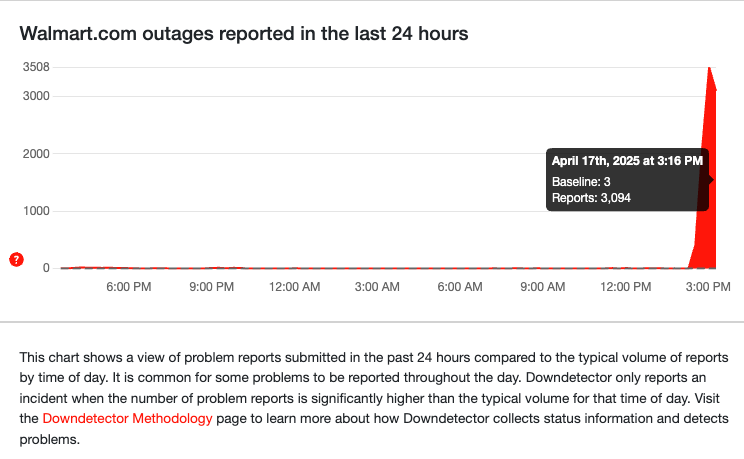
Task: Select the 9:00 AM time axis label
Action: click(543, 287)
